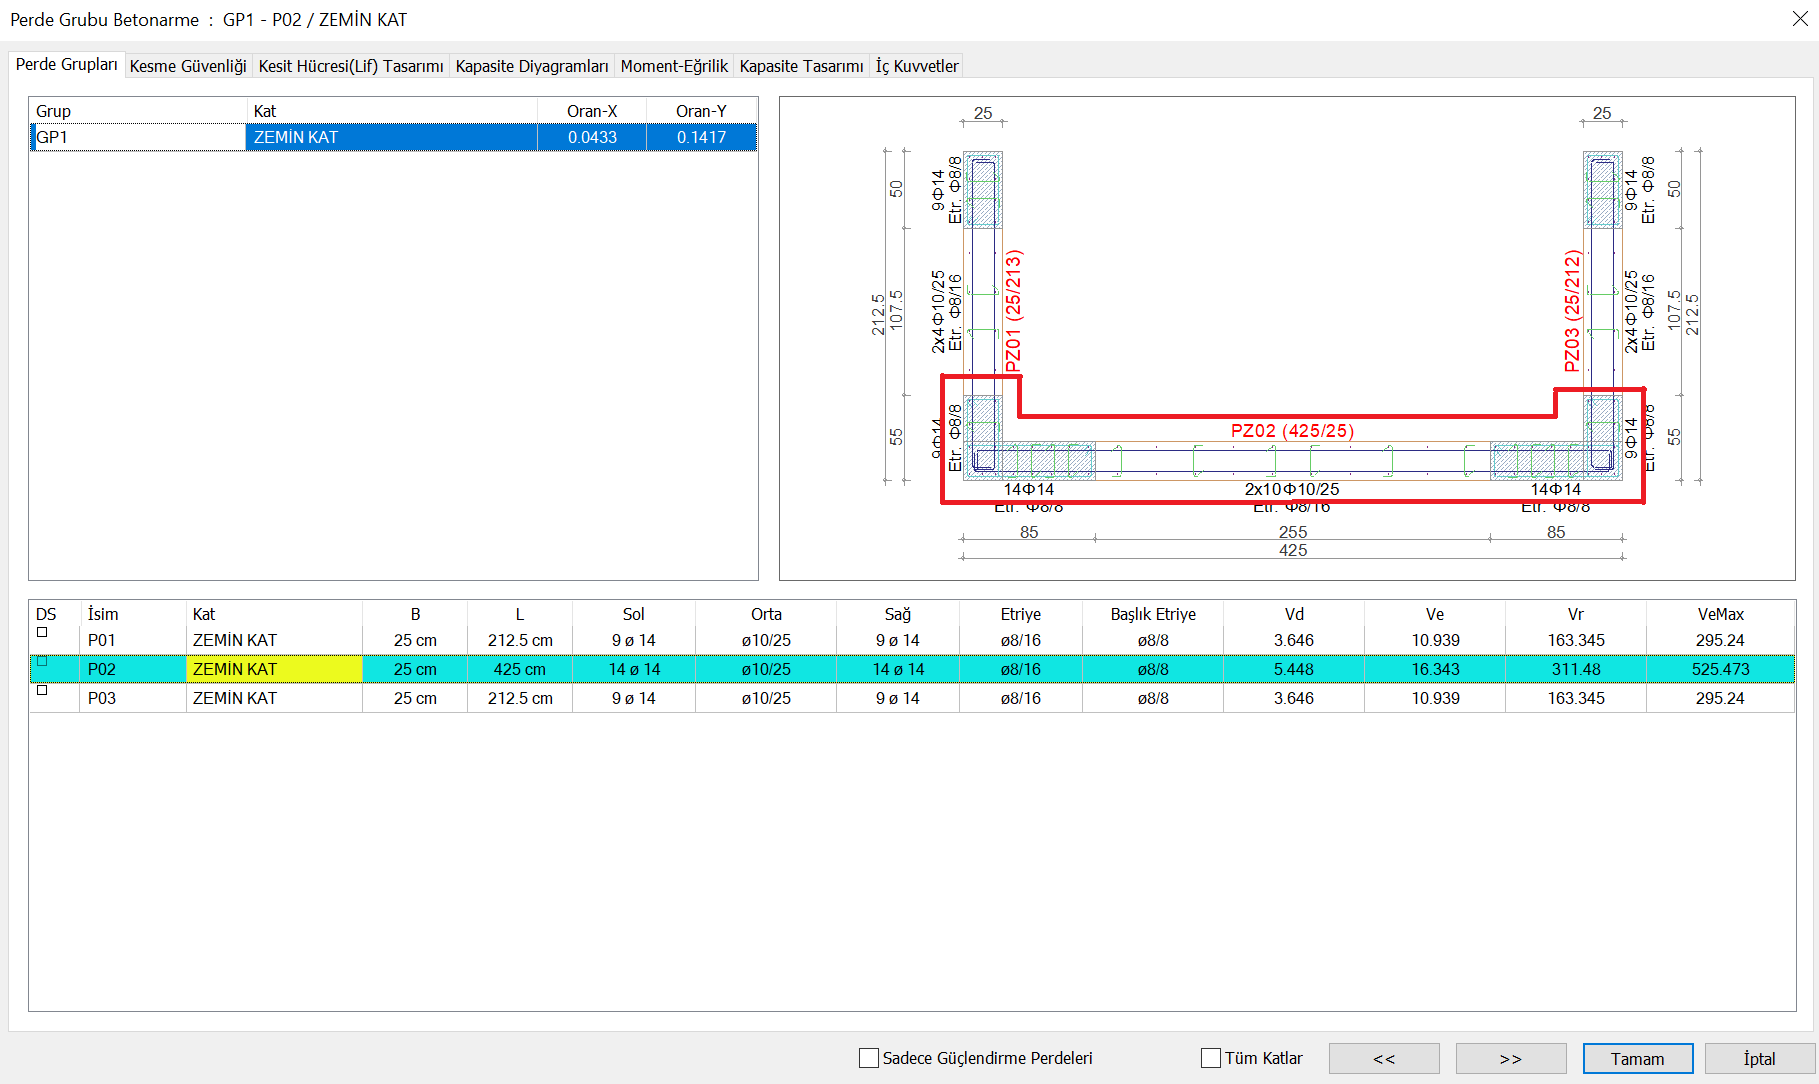Viewport: 1819px width, 1084px height.
Task: Click the Başlık Etriye column header
Action: pos(1153,614)
